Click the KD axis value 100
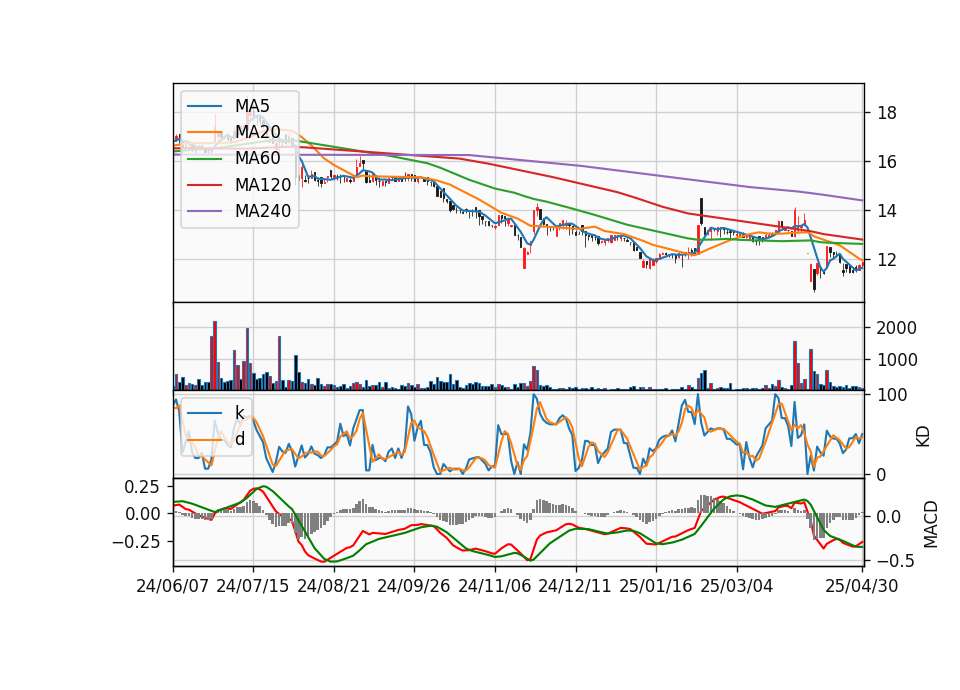Viewport: 960px width, 690px height. tap(892, 396)
